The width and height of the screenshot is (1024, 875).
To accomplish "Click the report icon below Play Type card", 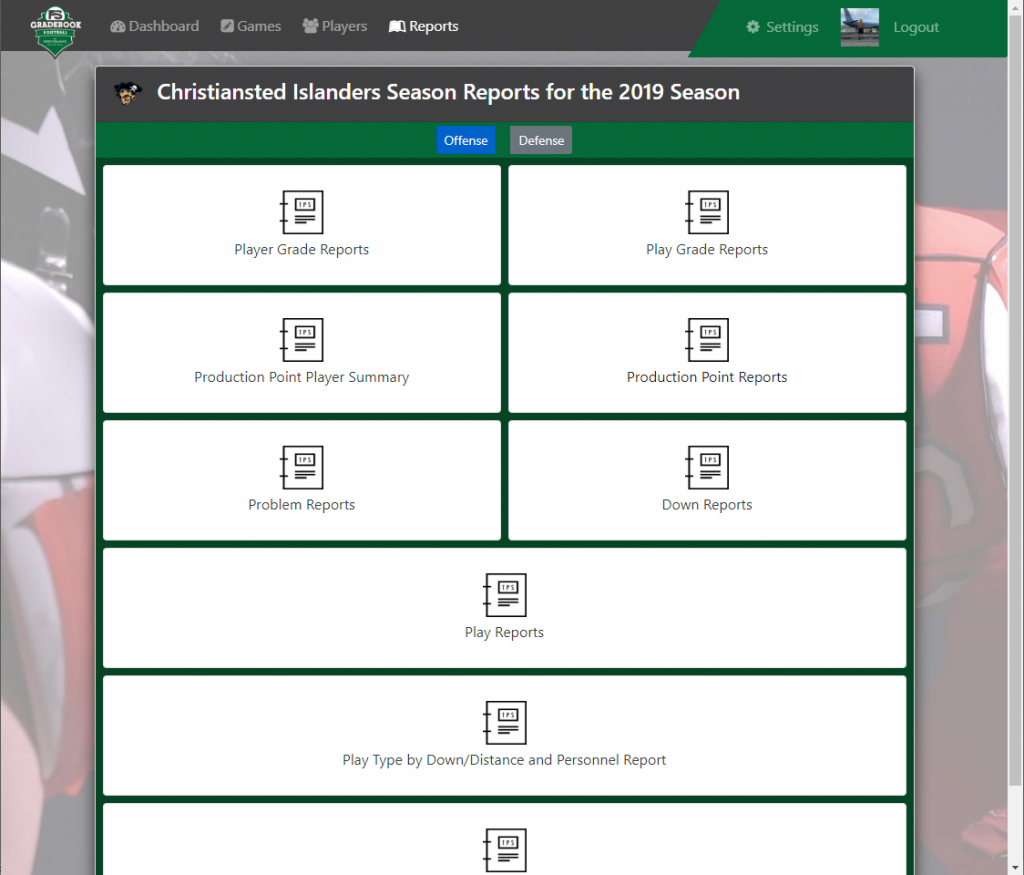I will tap(504, 850).
